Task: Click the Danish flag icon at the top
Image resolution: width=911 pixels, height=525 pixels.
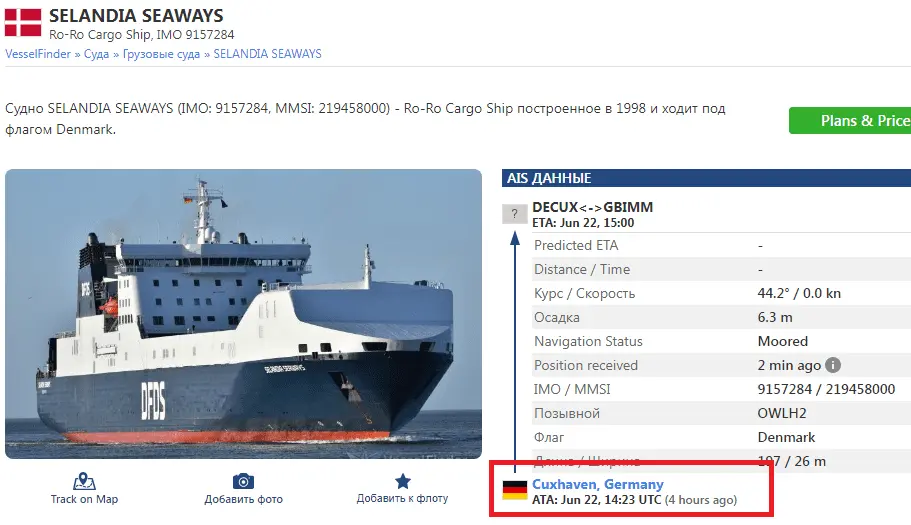Action: click(23, 22)
